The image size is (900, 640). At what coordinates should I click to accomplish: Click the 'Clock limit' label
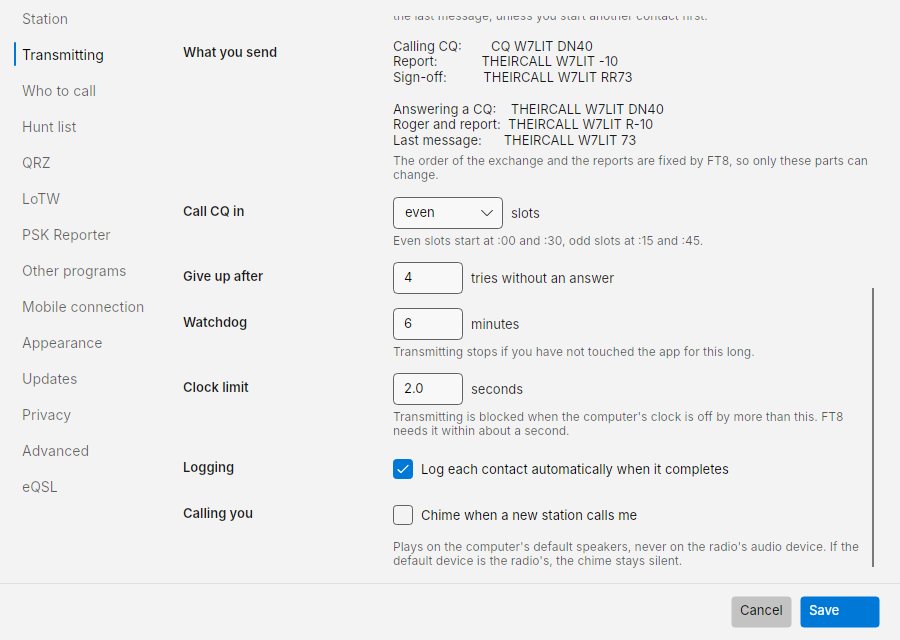(215, 387)
